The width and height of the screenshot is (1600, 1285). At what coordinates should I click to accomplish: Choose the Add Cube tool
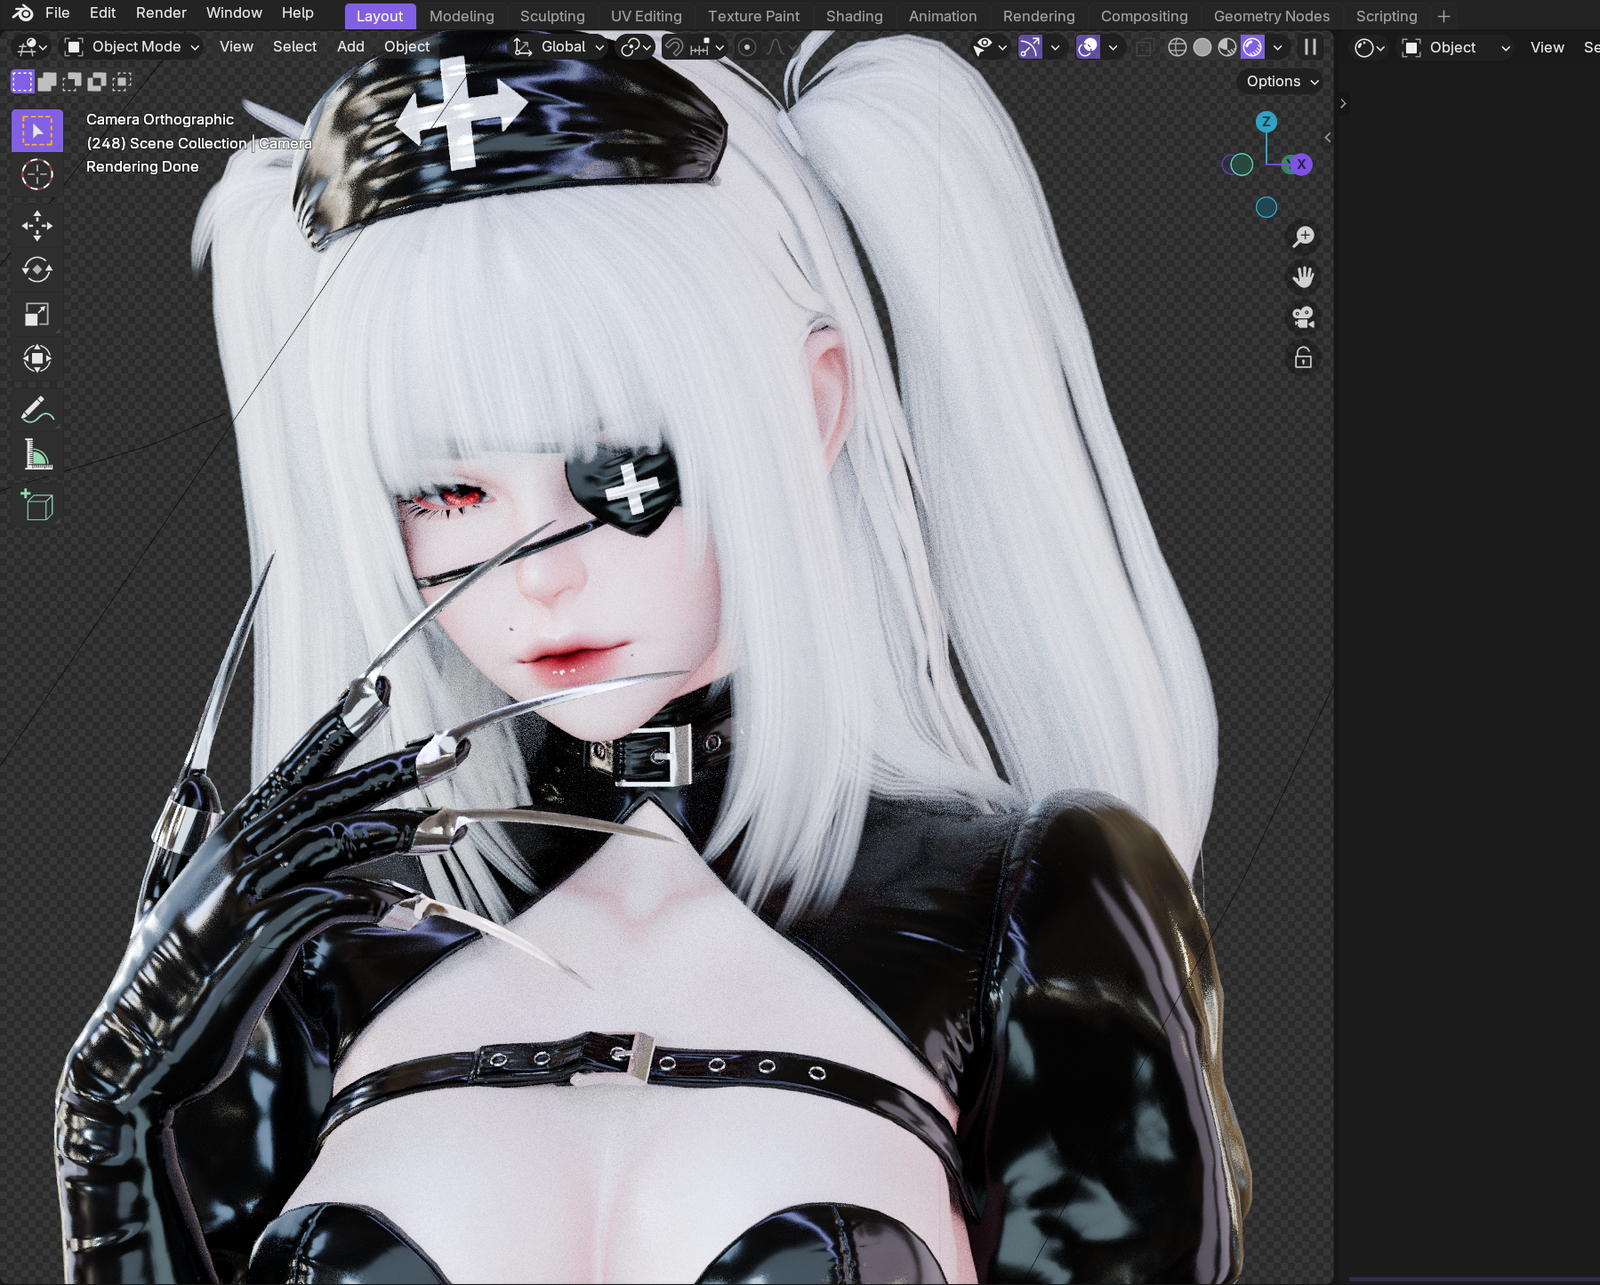click(x=37, y=506)
